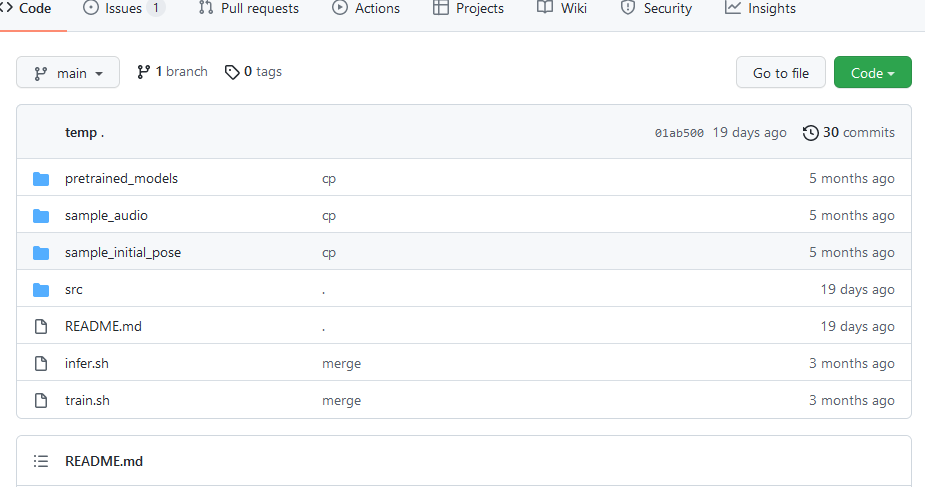The image size is (925, 487).
Task: Click the infer.sh file icon
Action: [41, 364]
